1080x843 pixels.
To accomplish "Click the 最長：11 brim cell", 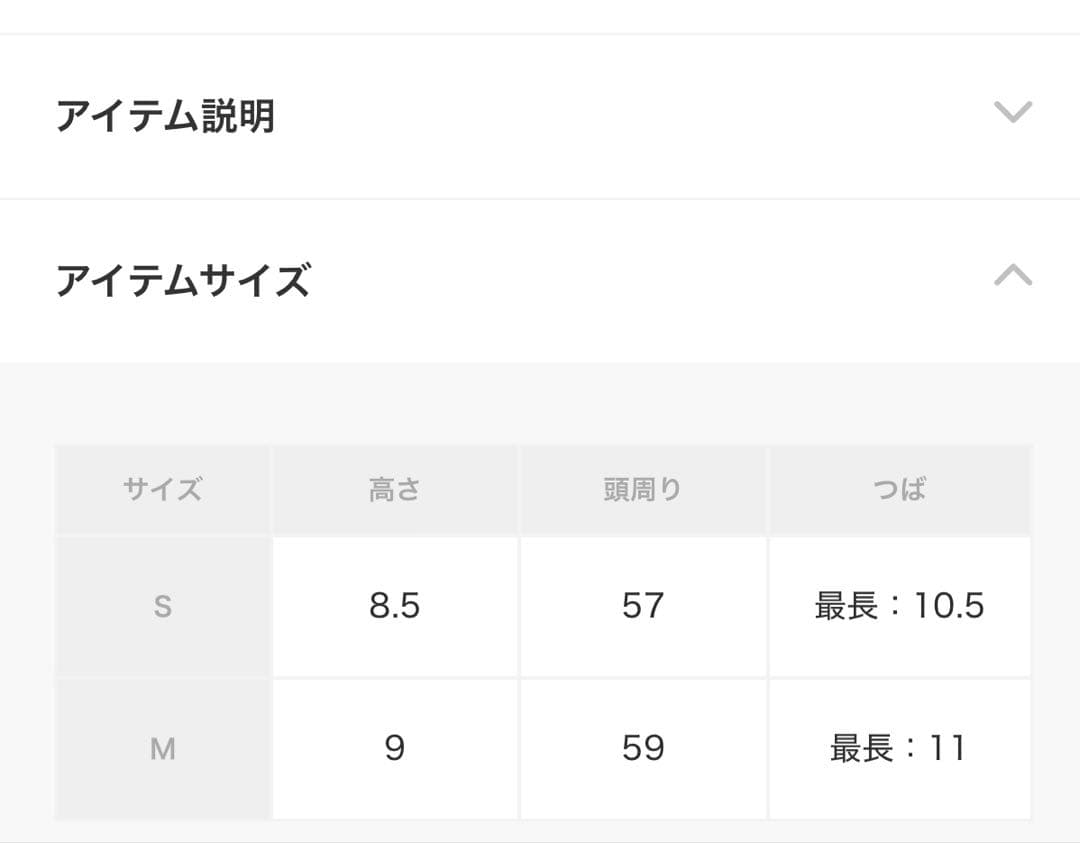I will click(900, 748).
